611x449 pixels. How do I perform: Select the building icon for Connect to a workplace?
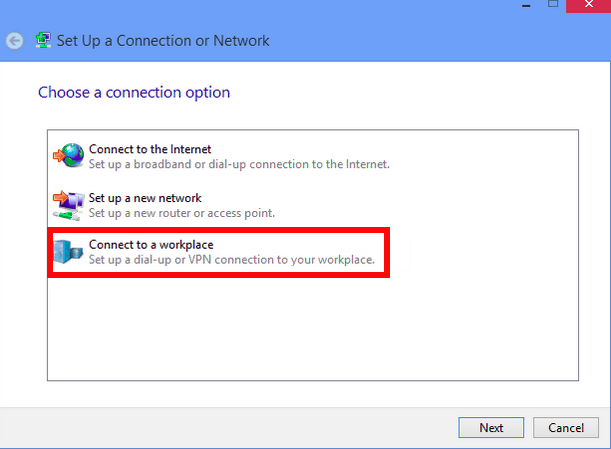click(x=68, y=252)
